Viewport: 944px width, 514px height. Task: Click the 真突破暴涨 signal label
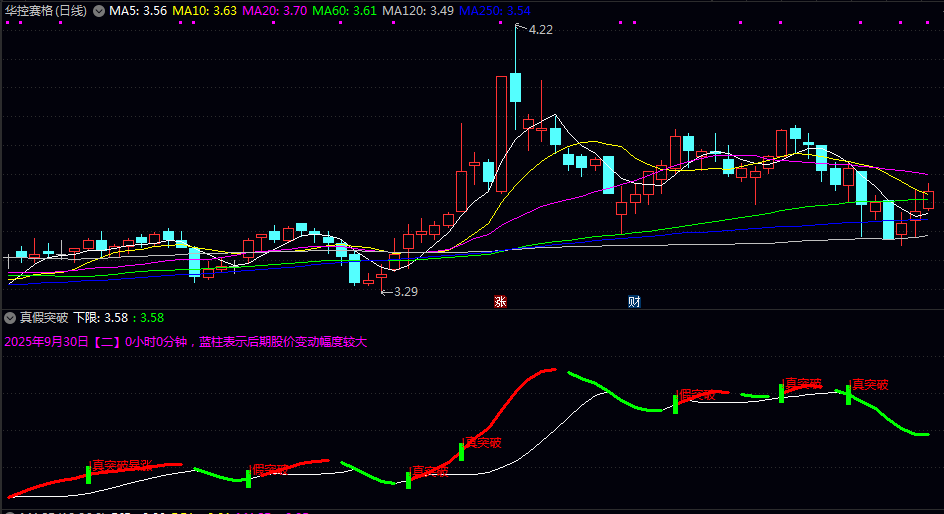(122, 465)
